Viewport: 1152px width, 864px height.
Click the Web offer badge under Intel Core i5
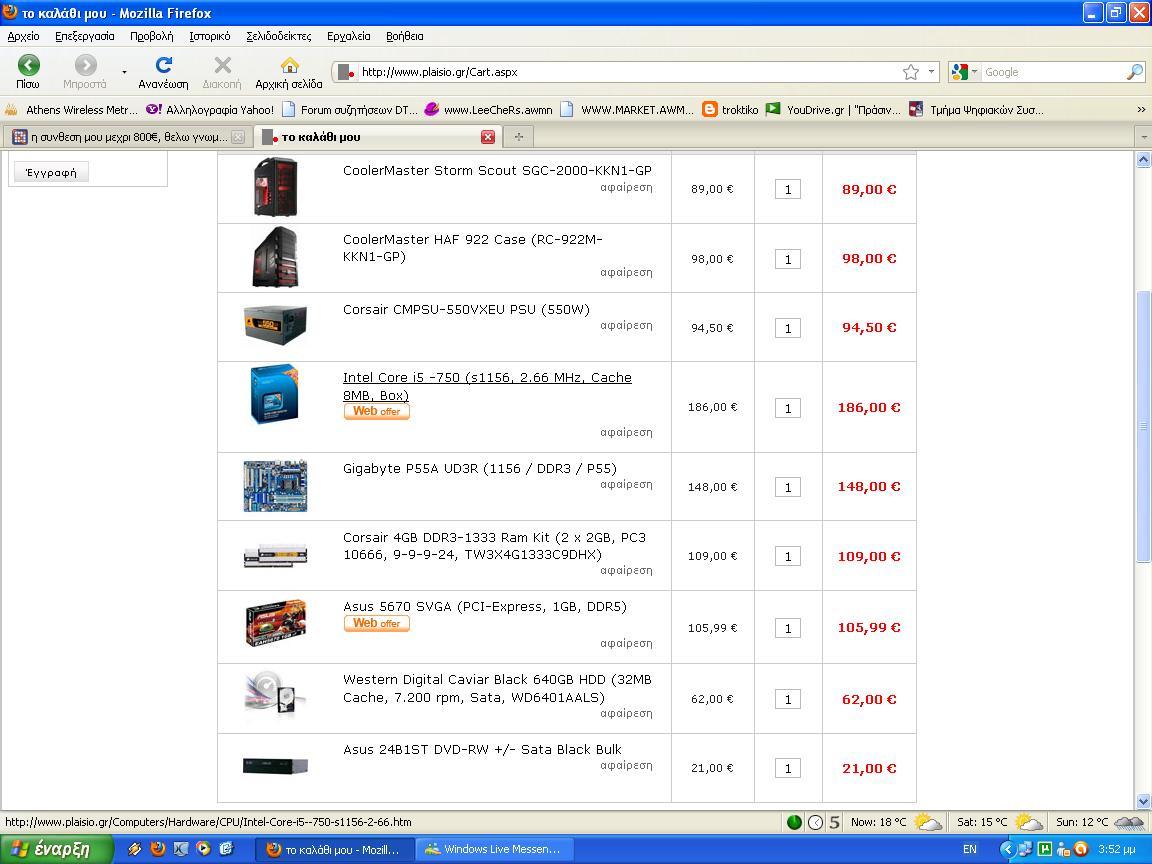376,411
